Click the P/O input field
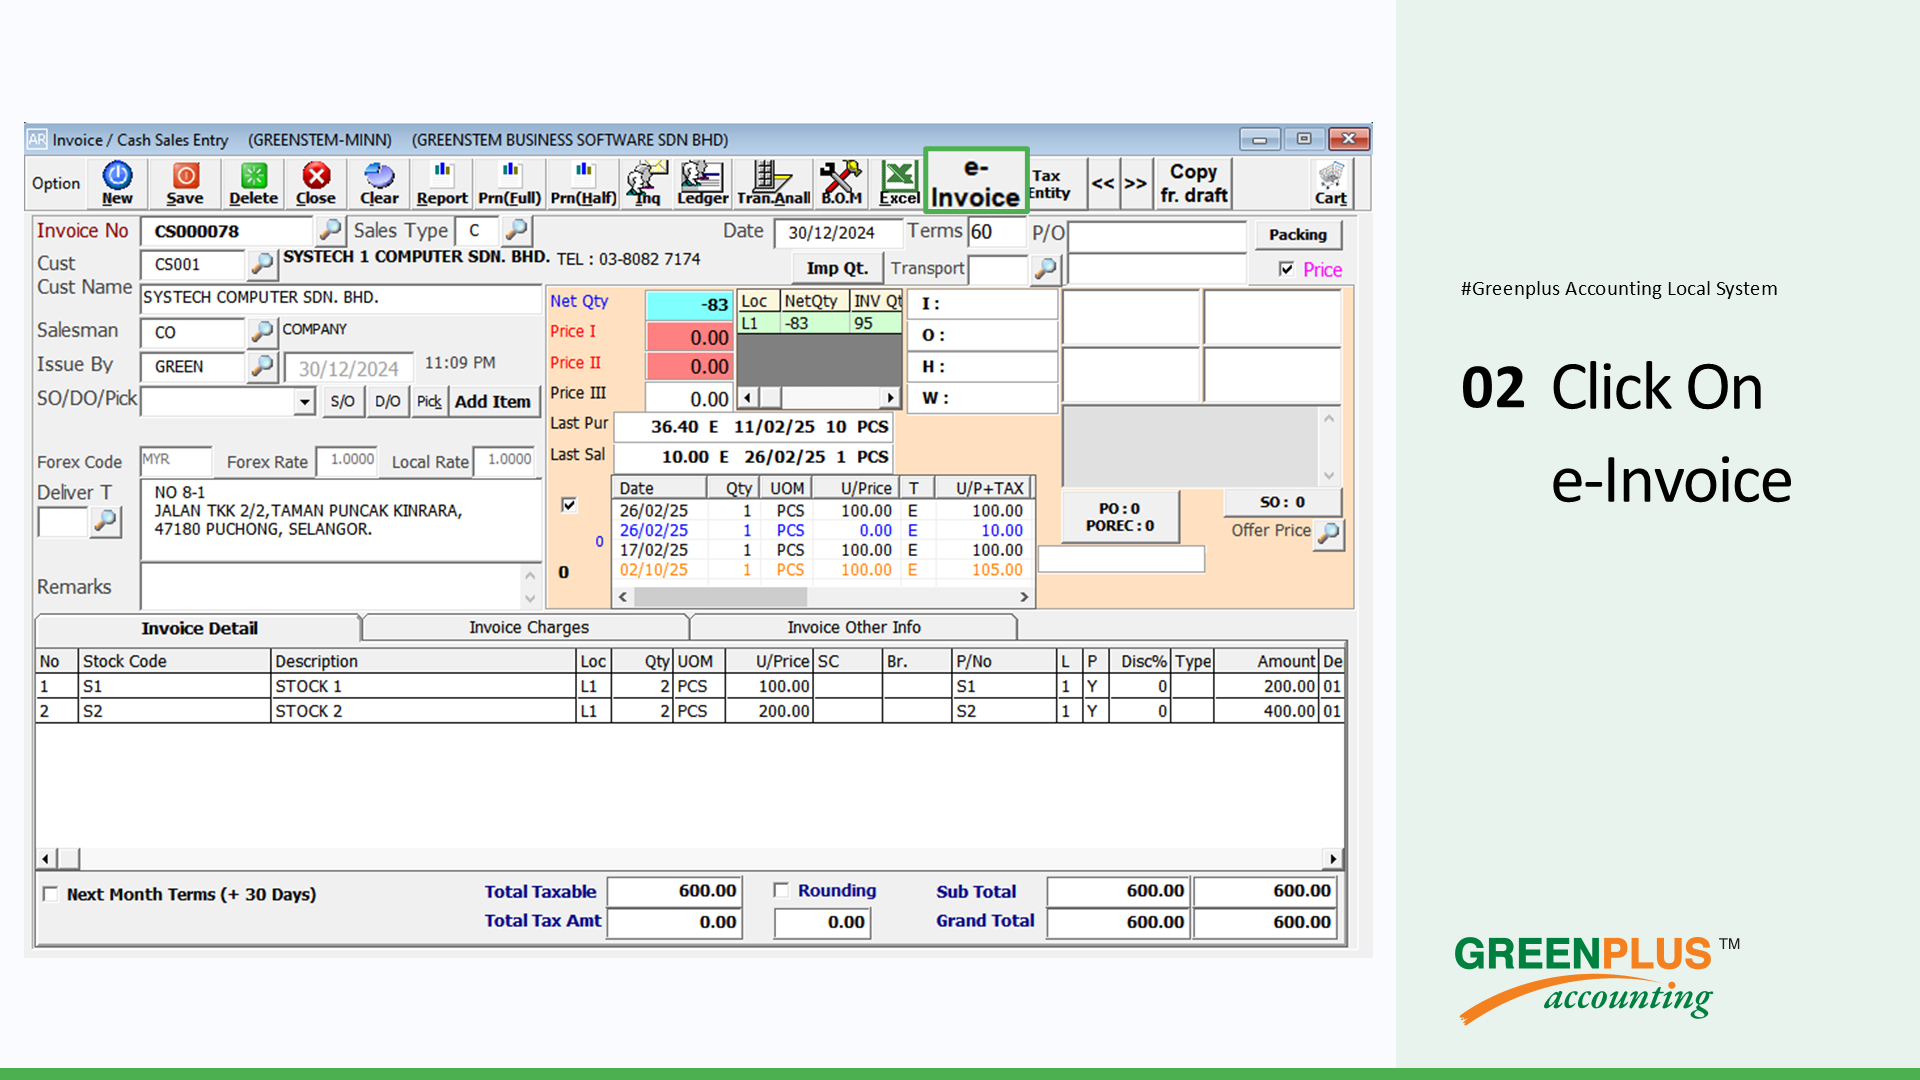Image resolution: width=1920 pixels, height=1080 pixels. click(1157, 236)
